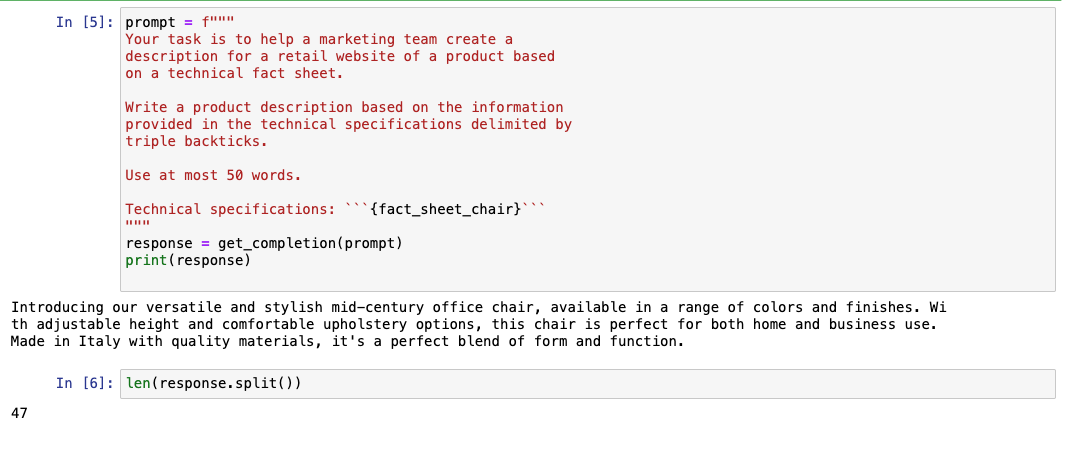Click the line 'triple backticks.'
The image size is (1070, 462).
point(197,141)
